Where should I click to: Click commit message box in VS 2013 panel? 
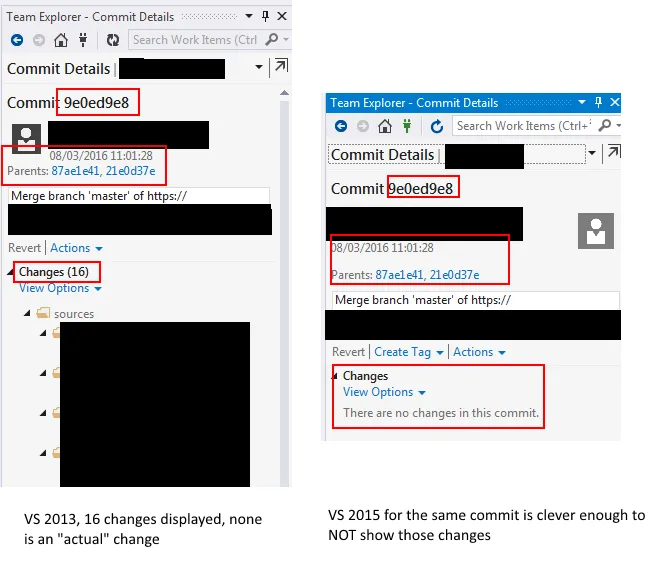pos(139,196)
